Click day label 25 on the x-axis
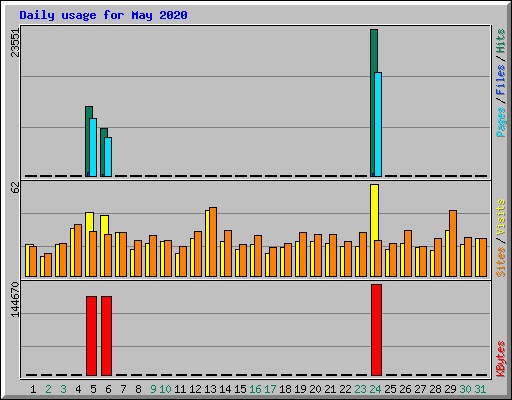The image size is (512, 400). pyautogui.click(x=390, y=389)
